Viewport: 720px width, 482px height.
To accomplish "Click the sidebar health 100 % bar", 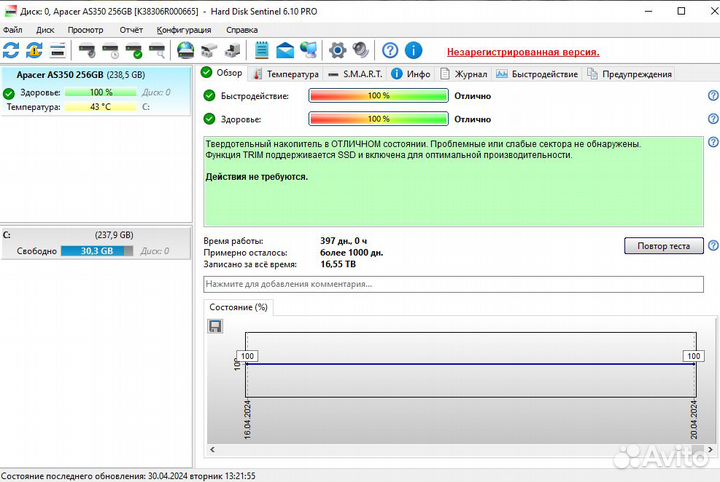I will click(x=101, y=92).
